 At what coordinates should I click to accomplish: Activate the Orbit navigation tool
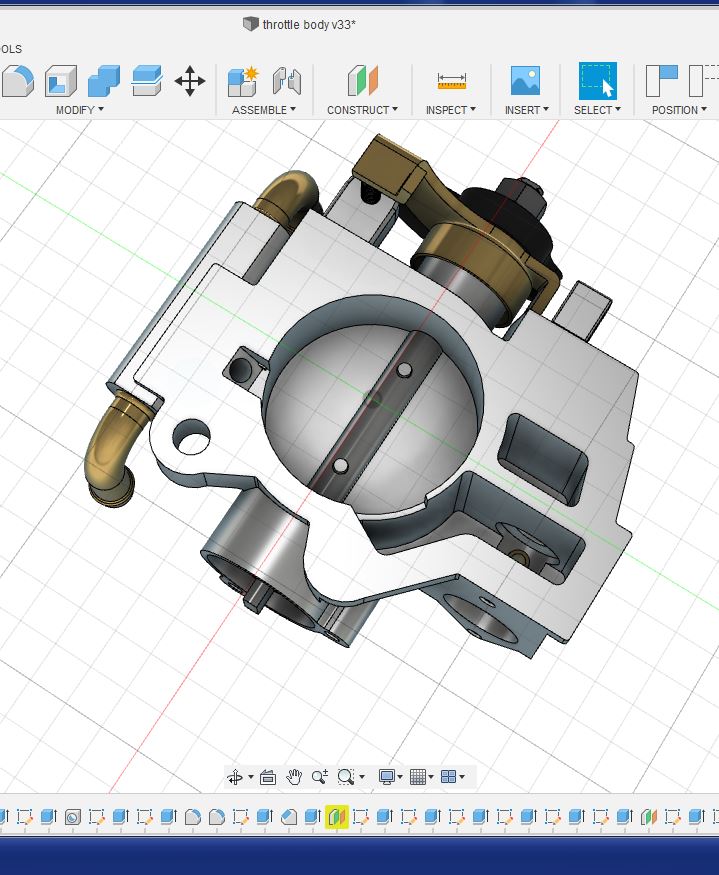click(x=235, y=777)
